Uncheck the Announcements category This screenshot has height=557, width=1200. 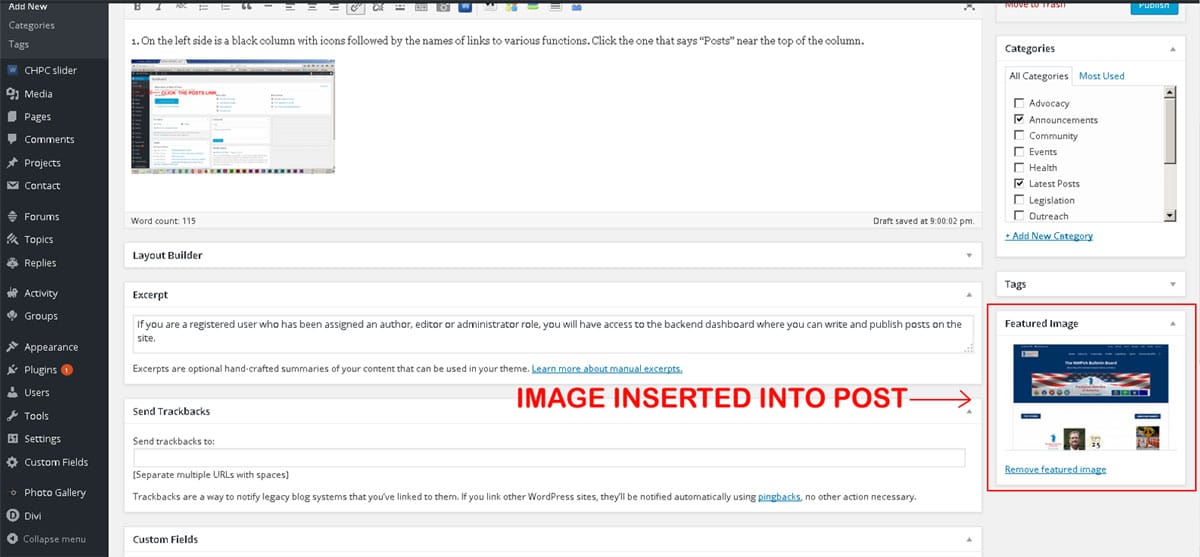(1019, 119)
